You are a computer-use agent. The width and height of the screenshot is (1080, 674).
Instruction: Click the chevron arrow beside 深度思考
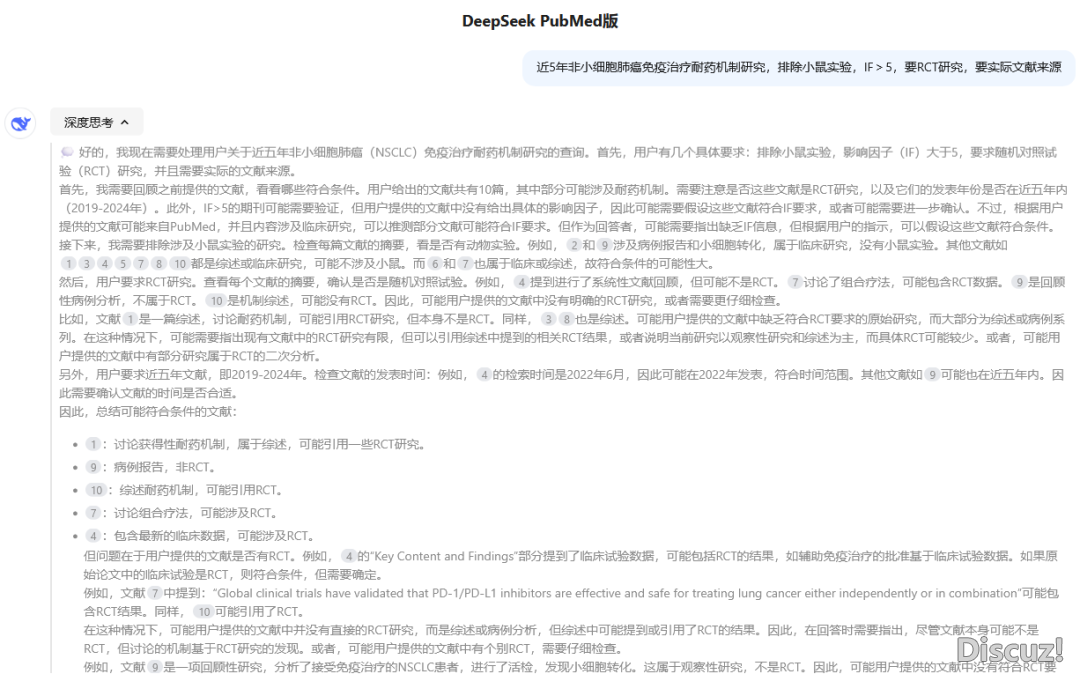125,123
